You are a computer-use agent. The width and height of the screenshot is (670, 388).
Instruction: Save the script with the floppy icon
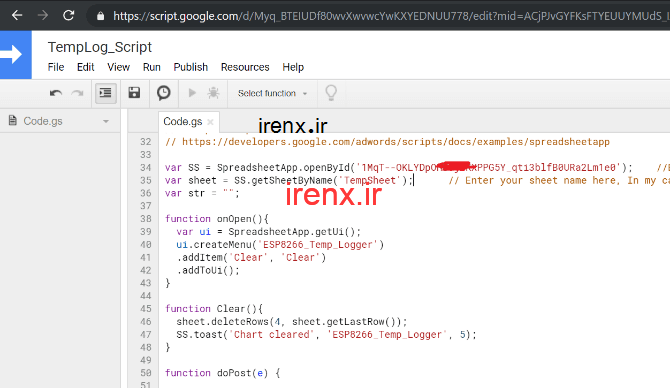134,93
